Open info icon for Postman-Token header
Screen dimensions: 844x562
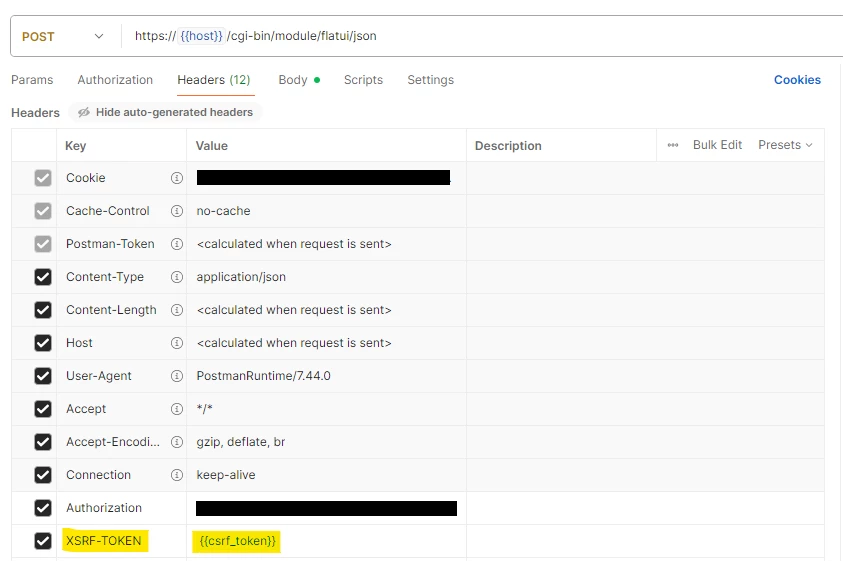(x=177, y=244)
